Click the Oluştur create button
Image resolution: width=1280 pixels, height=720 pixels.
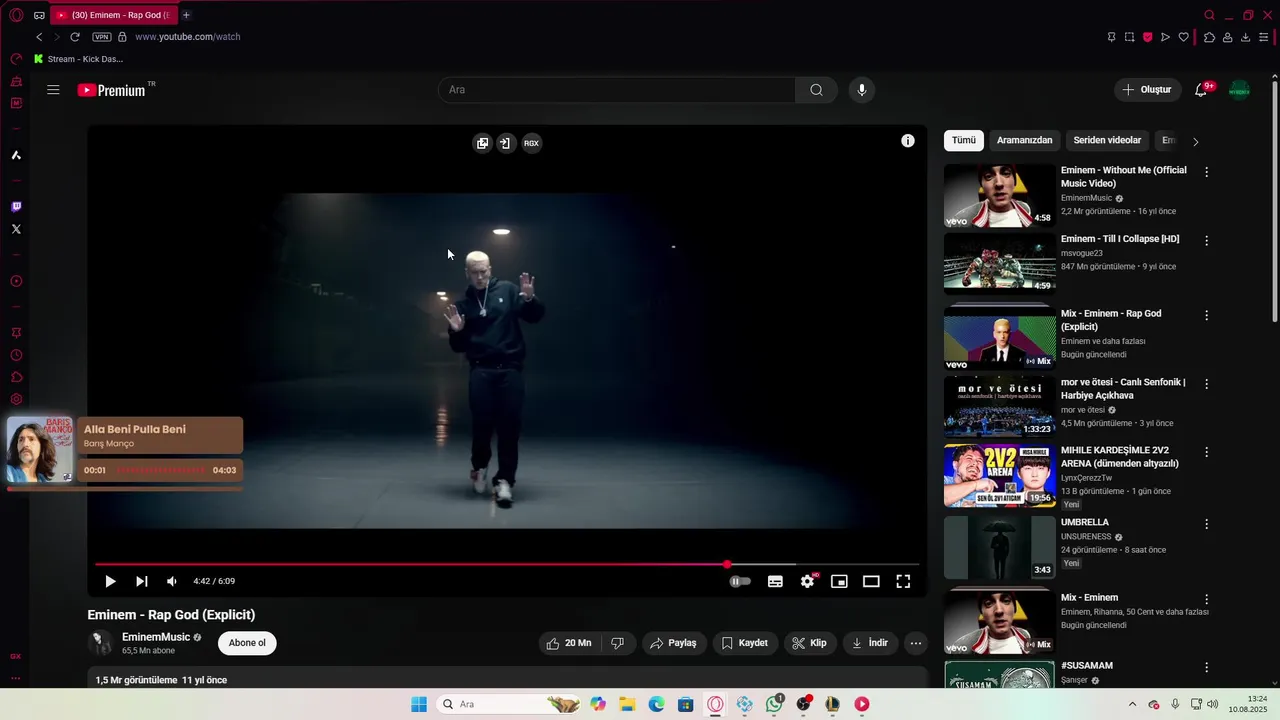(1147, 90)
